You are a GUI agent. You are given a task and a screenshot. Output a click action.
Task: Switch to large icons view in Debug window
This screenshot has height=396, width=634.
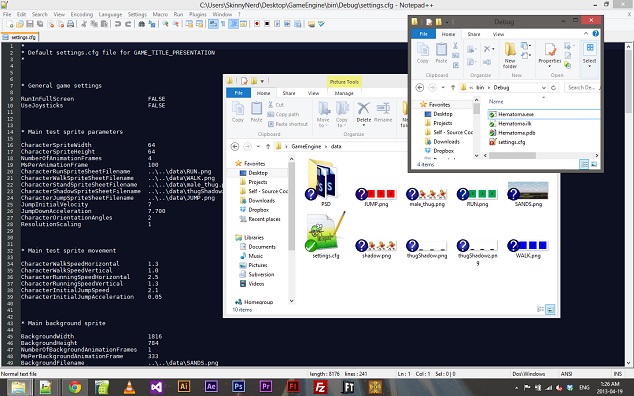594,164
